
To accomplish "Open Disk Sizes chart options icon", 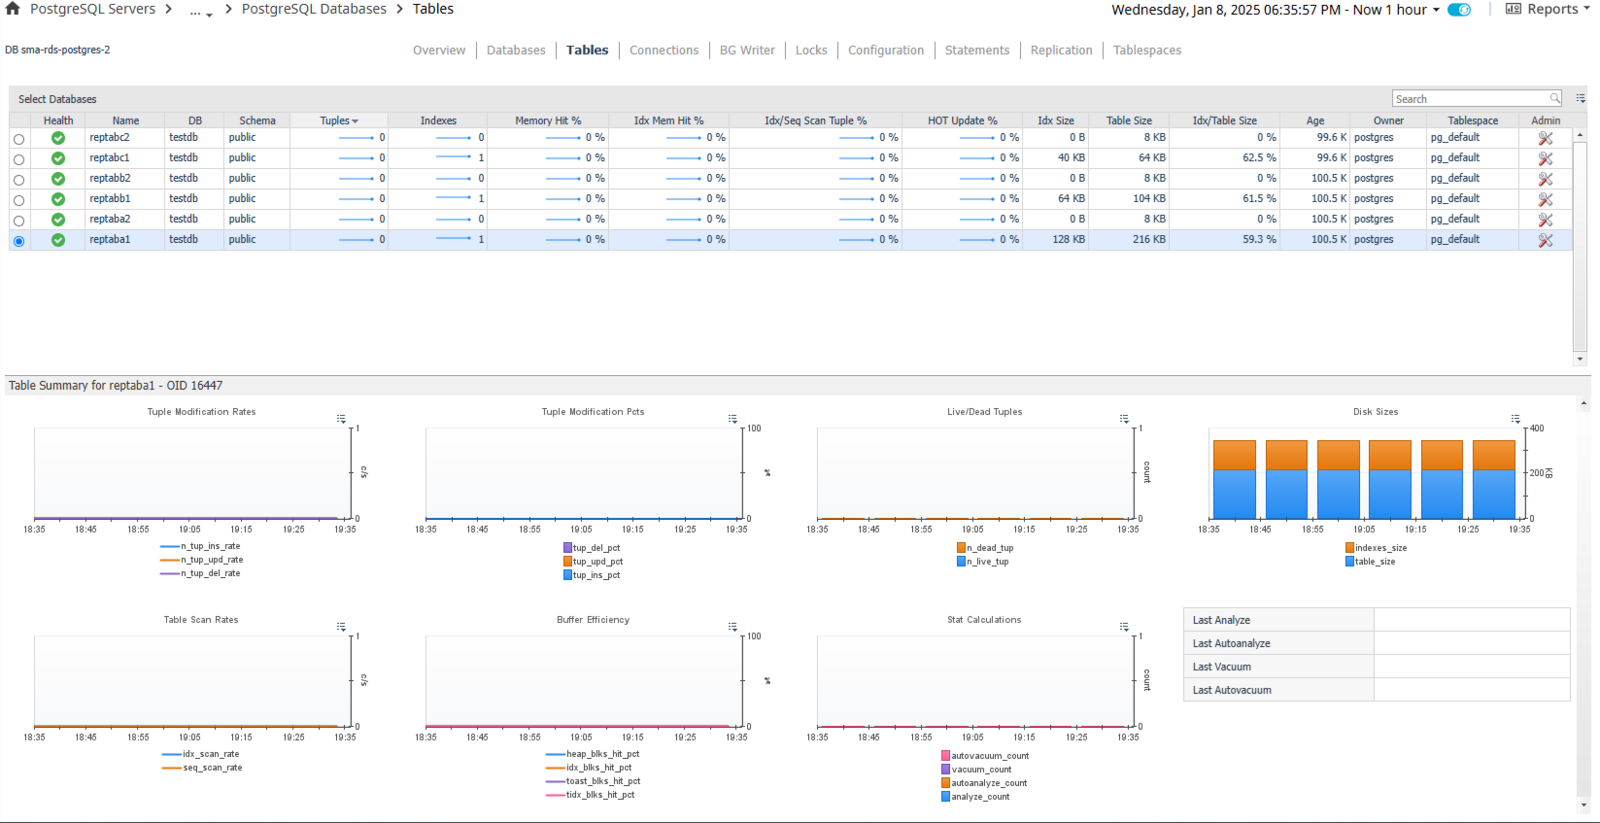I will tap(1515, 419).
